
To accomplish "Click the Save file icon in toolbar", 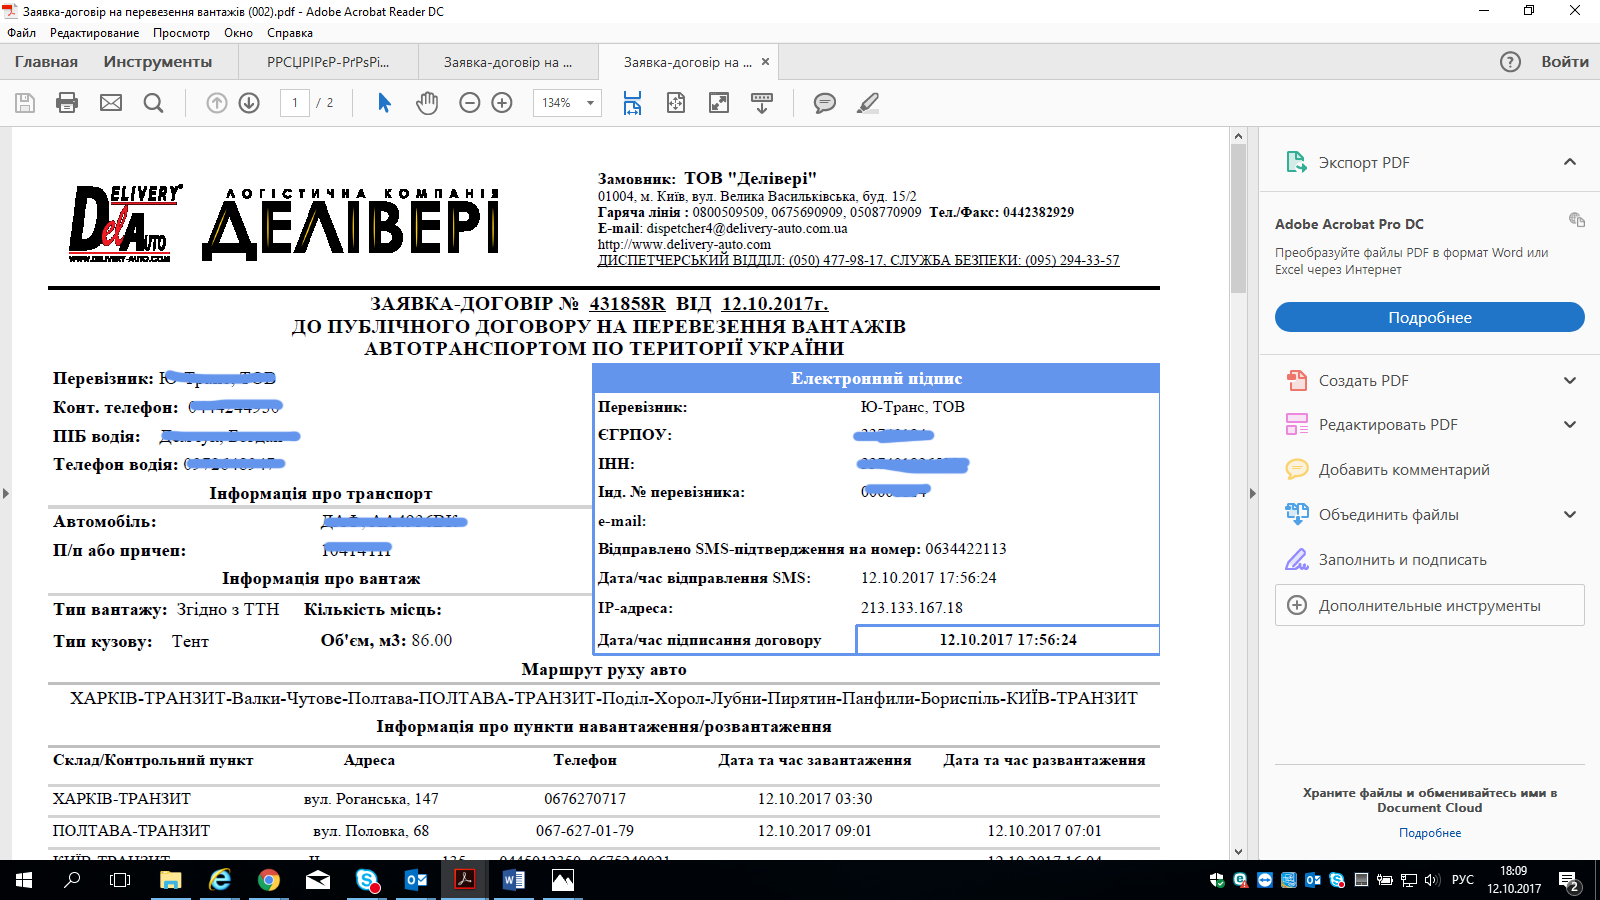I will tap(25, 103).
